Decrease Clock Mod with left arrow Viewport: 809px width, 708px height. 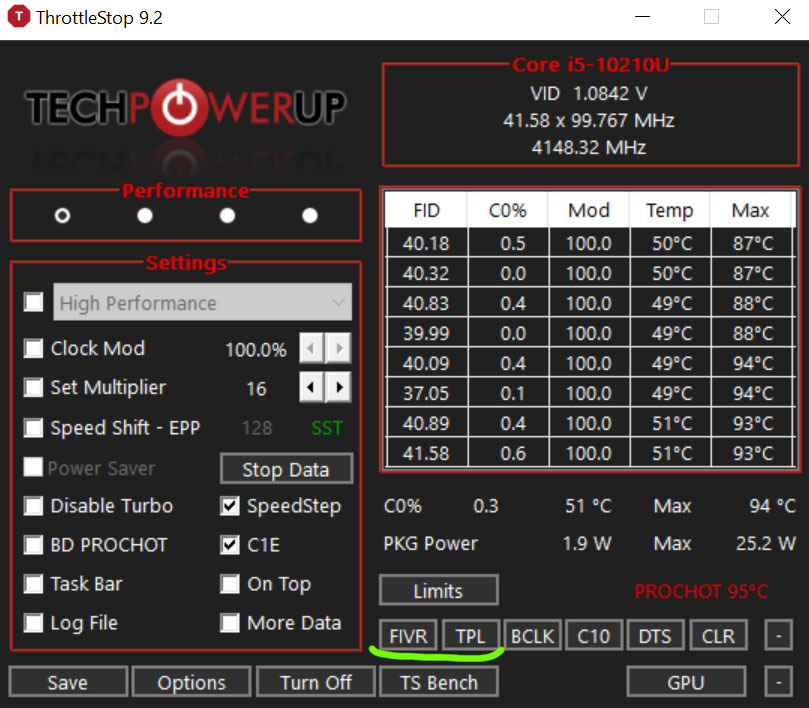click(311, 348)
